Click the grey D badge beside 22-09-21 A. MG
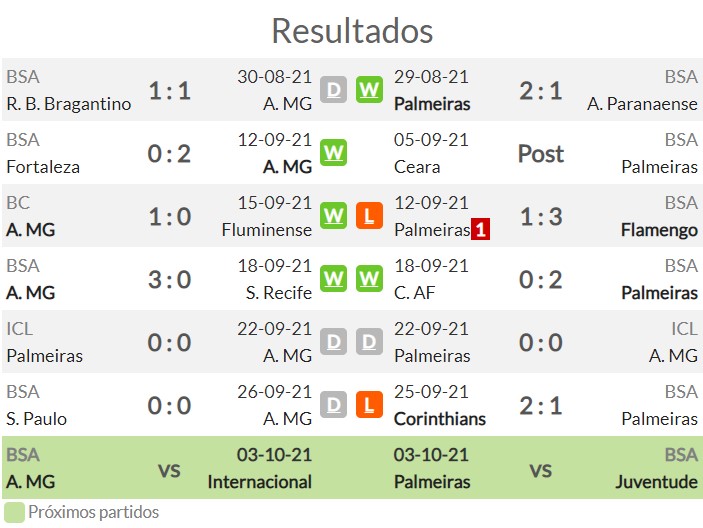Screen dimensions: 703x528 pyautogui.click(x=334, y=342)
